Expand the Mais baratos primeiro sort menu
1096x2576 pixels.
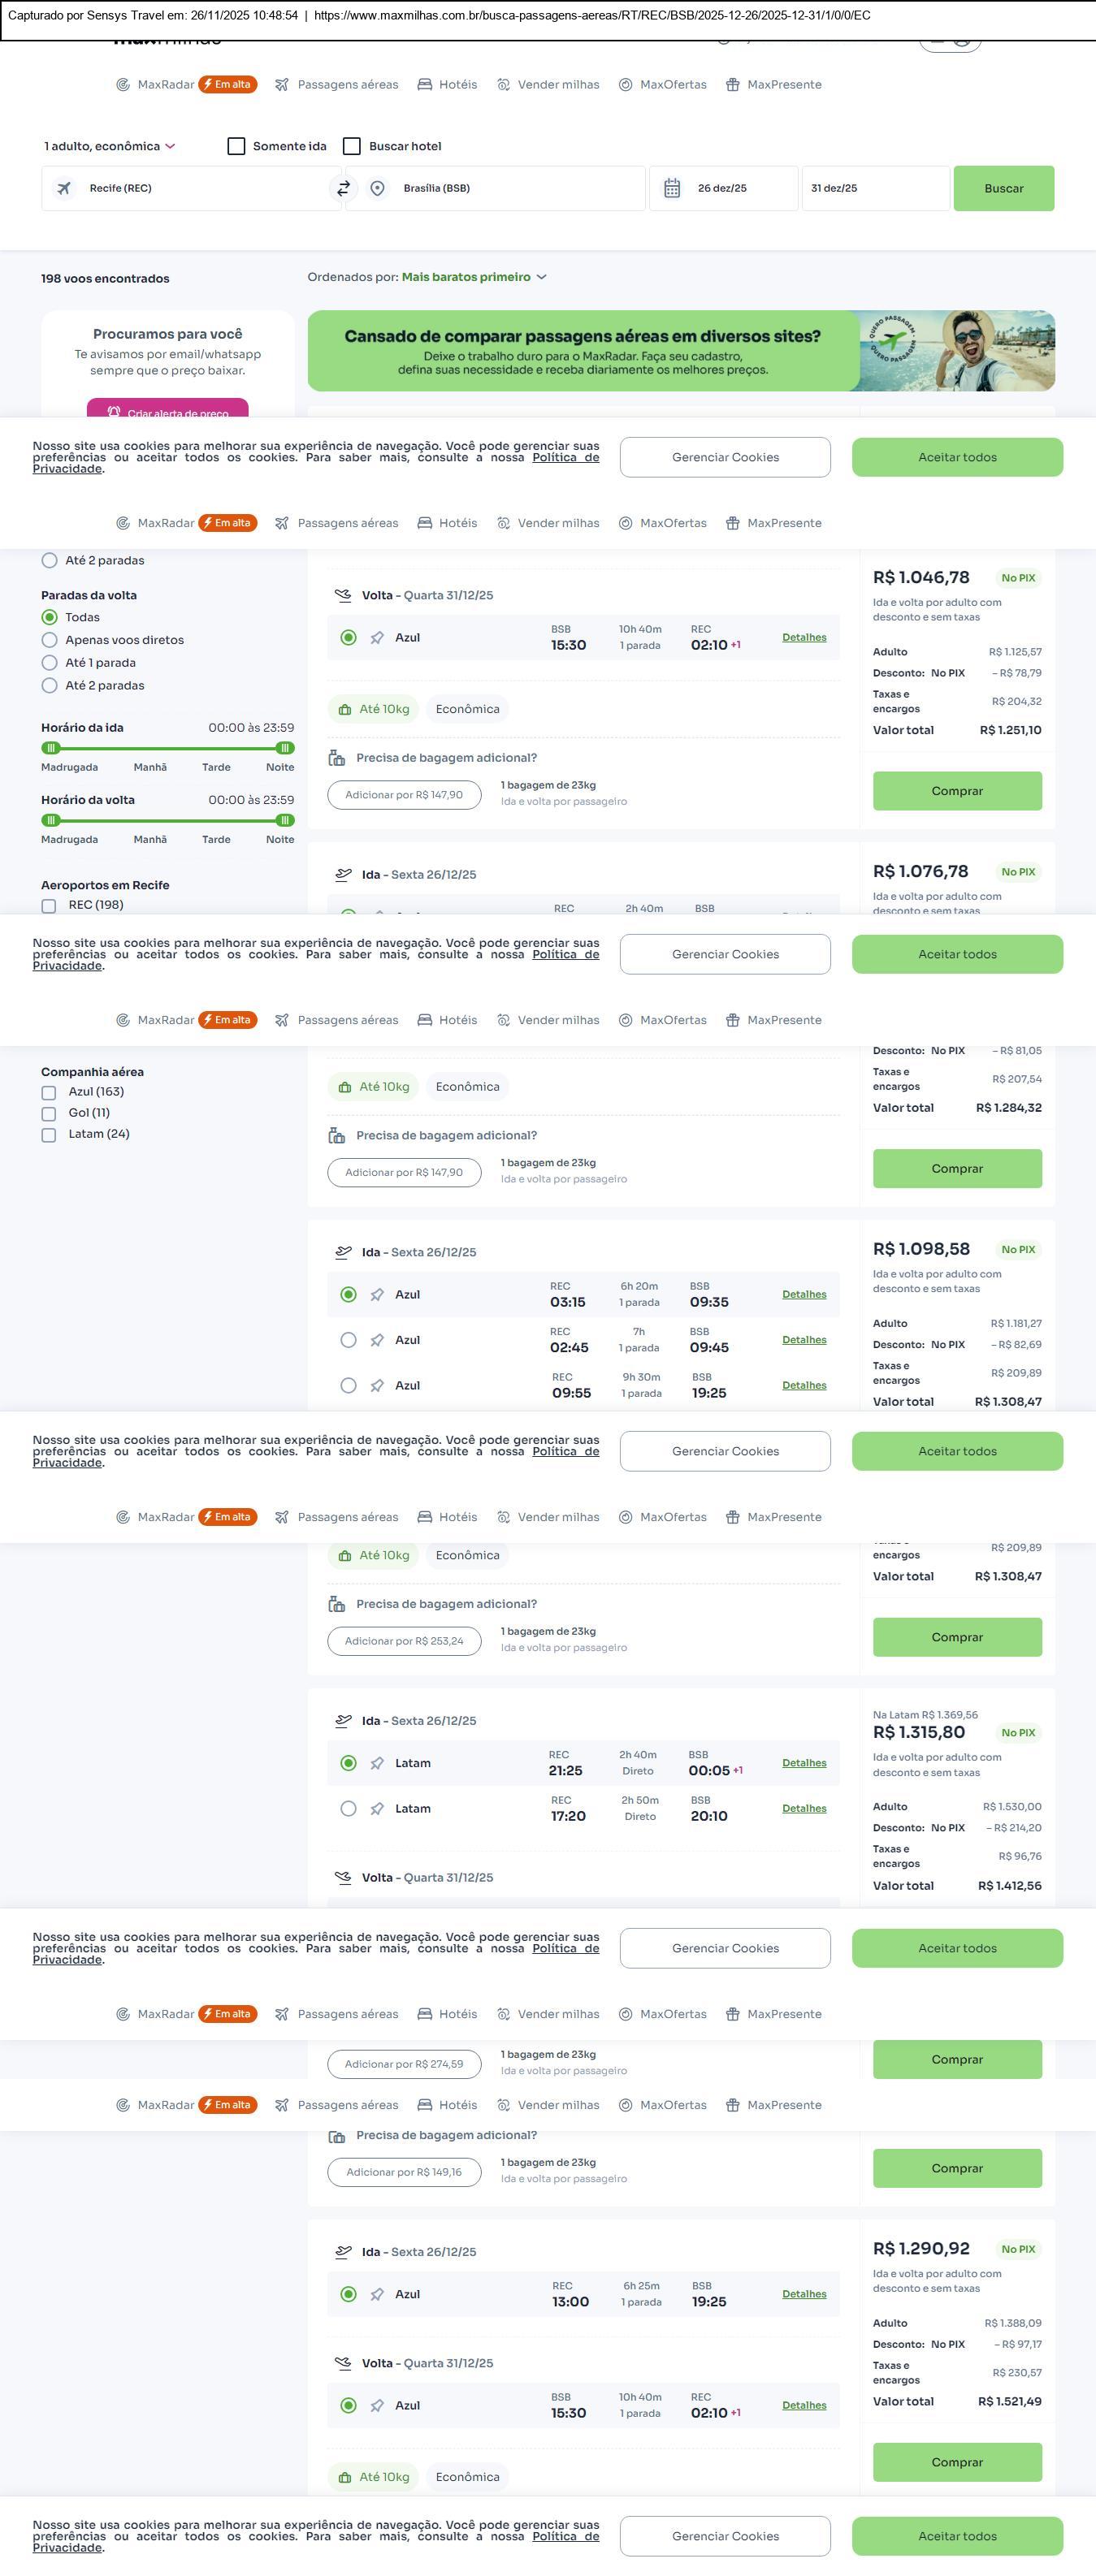pyautogui.click(x=473, y=277)
